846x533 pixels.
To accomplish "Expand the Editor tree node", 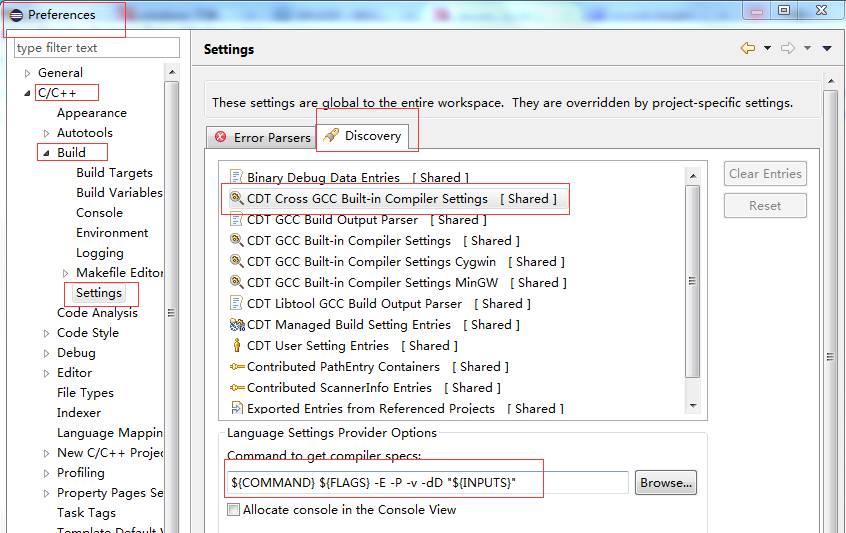I will 46,373.
